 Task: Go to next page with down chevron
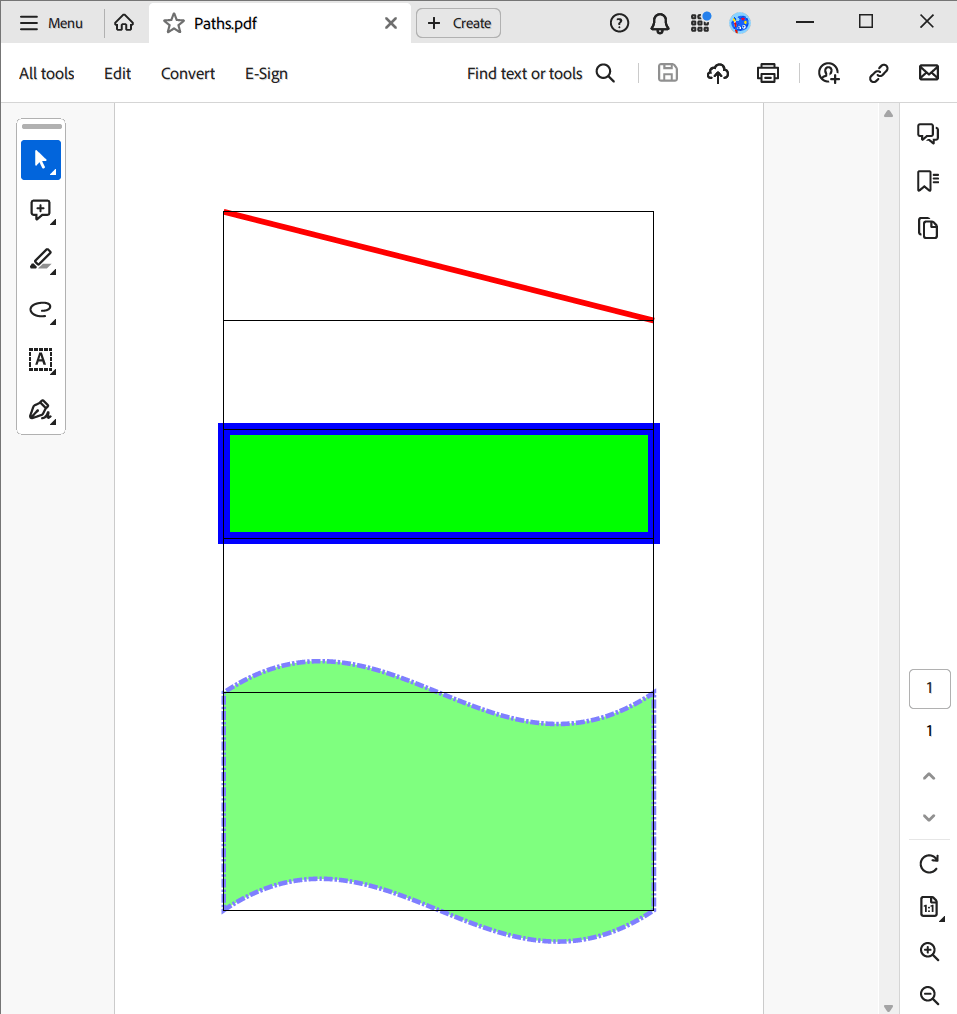coord(929,817)
